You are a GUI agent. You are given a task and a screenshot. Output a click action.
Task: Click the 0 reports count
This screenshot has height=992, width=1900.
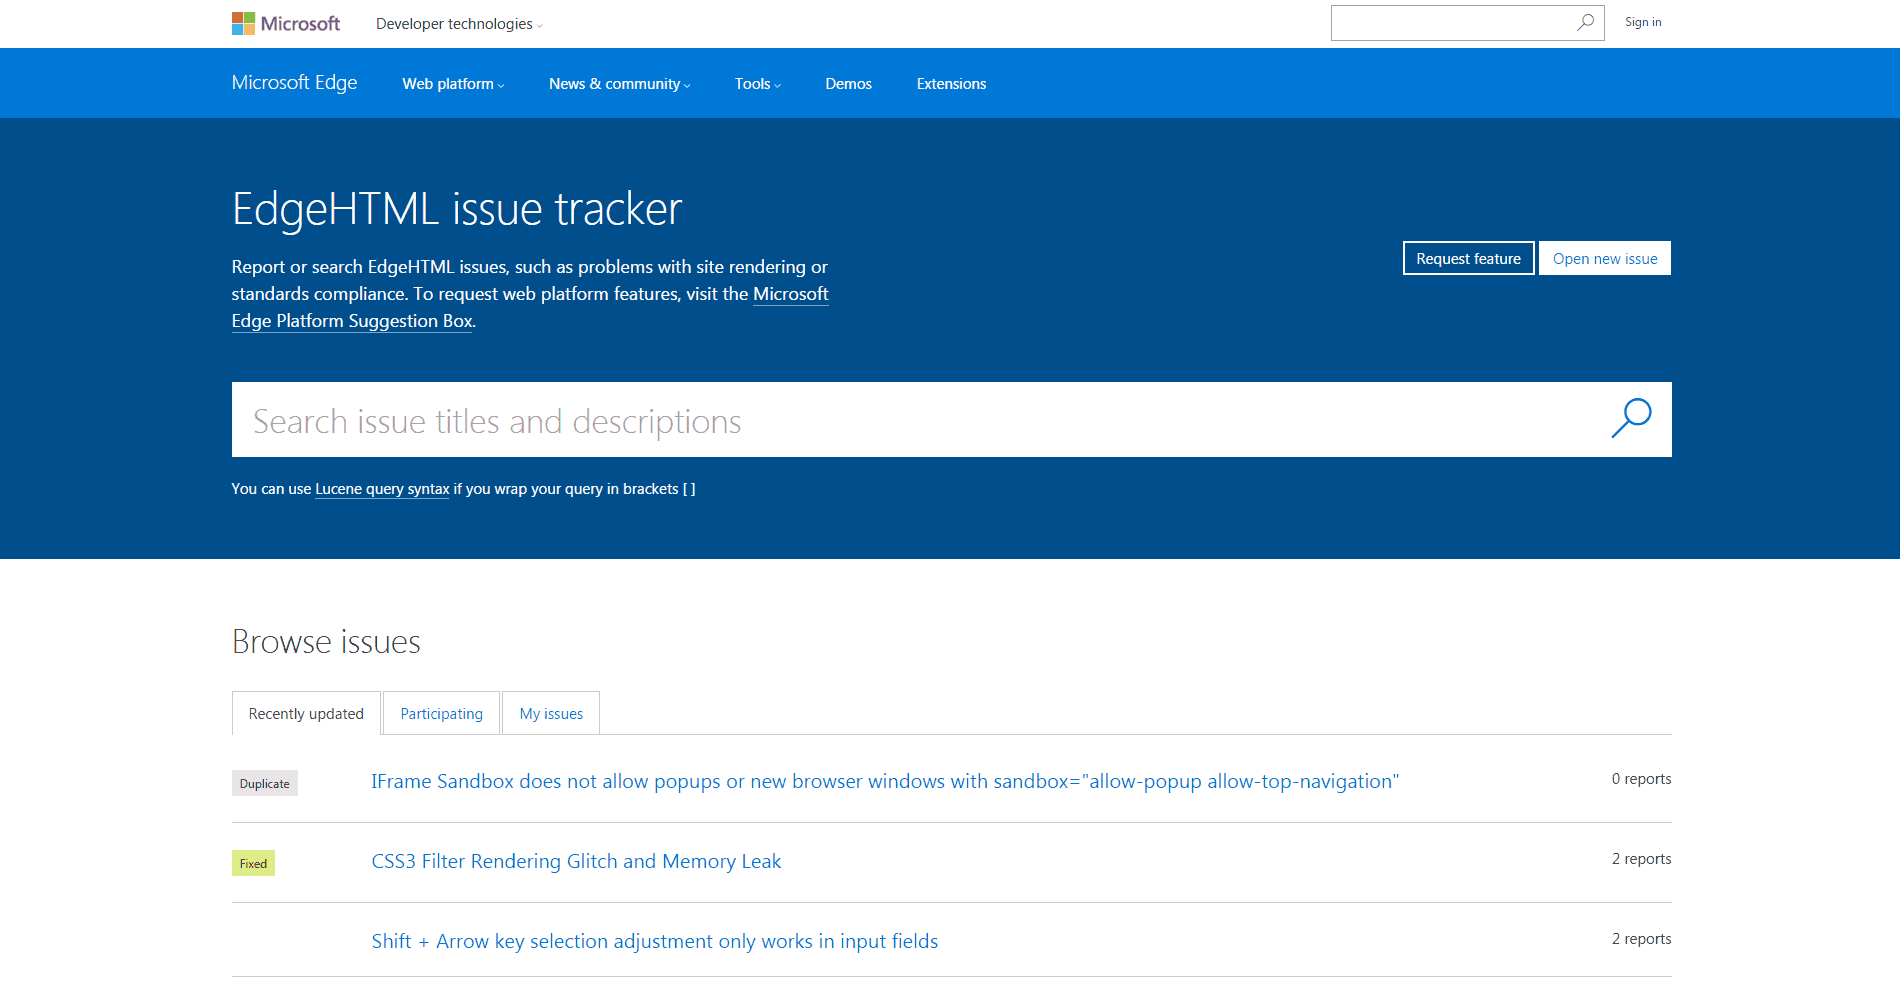pyautogui.click(x=1641, y=779)
